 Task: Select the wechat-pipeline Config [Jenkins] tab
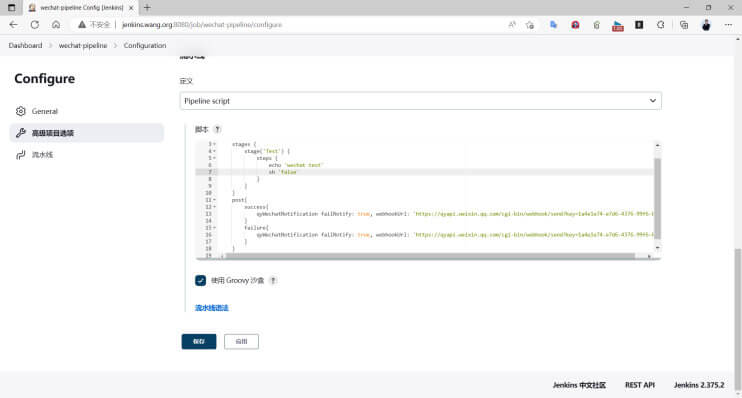click(x=81, y=8)
